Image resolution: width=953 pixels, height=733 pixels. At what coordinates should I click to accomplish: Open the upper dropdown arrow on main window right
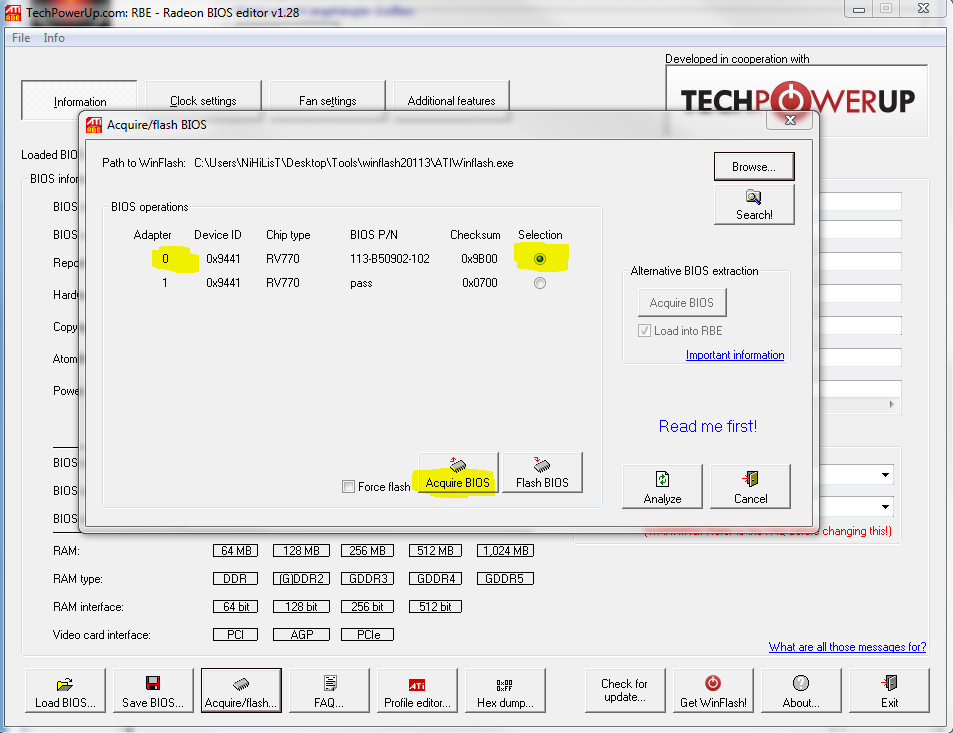click(886, 475)
